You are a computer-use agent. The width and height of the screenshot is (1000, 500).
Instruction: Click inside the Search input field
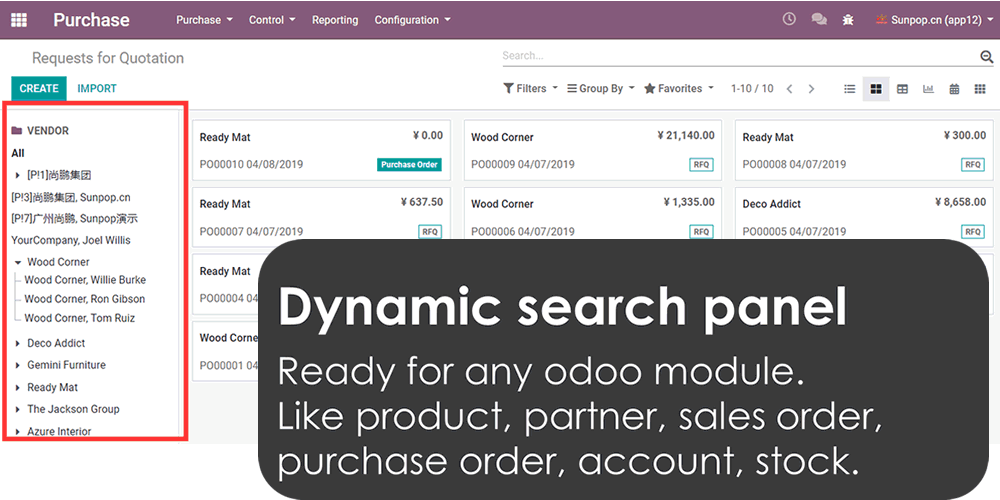pos(735,57)
